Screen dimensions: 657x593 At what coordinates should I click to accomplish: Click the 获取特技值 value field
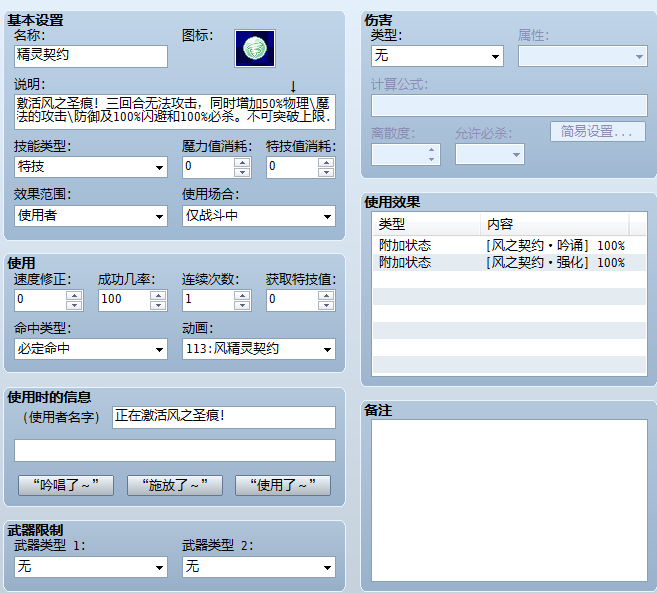(292, 300)
